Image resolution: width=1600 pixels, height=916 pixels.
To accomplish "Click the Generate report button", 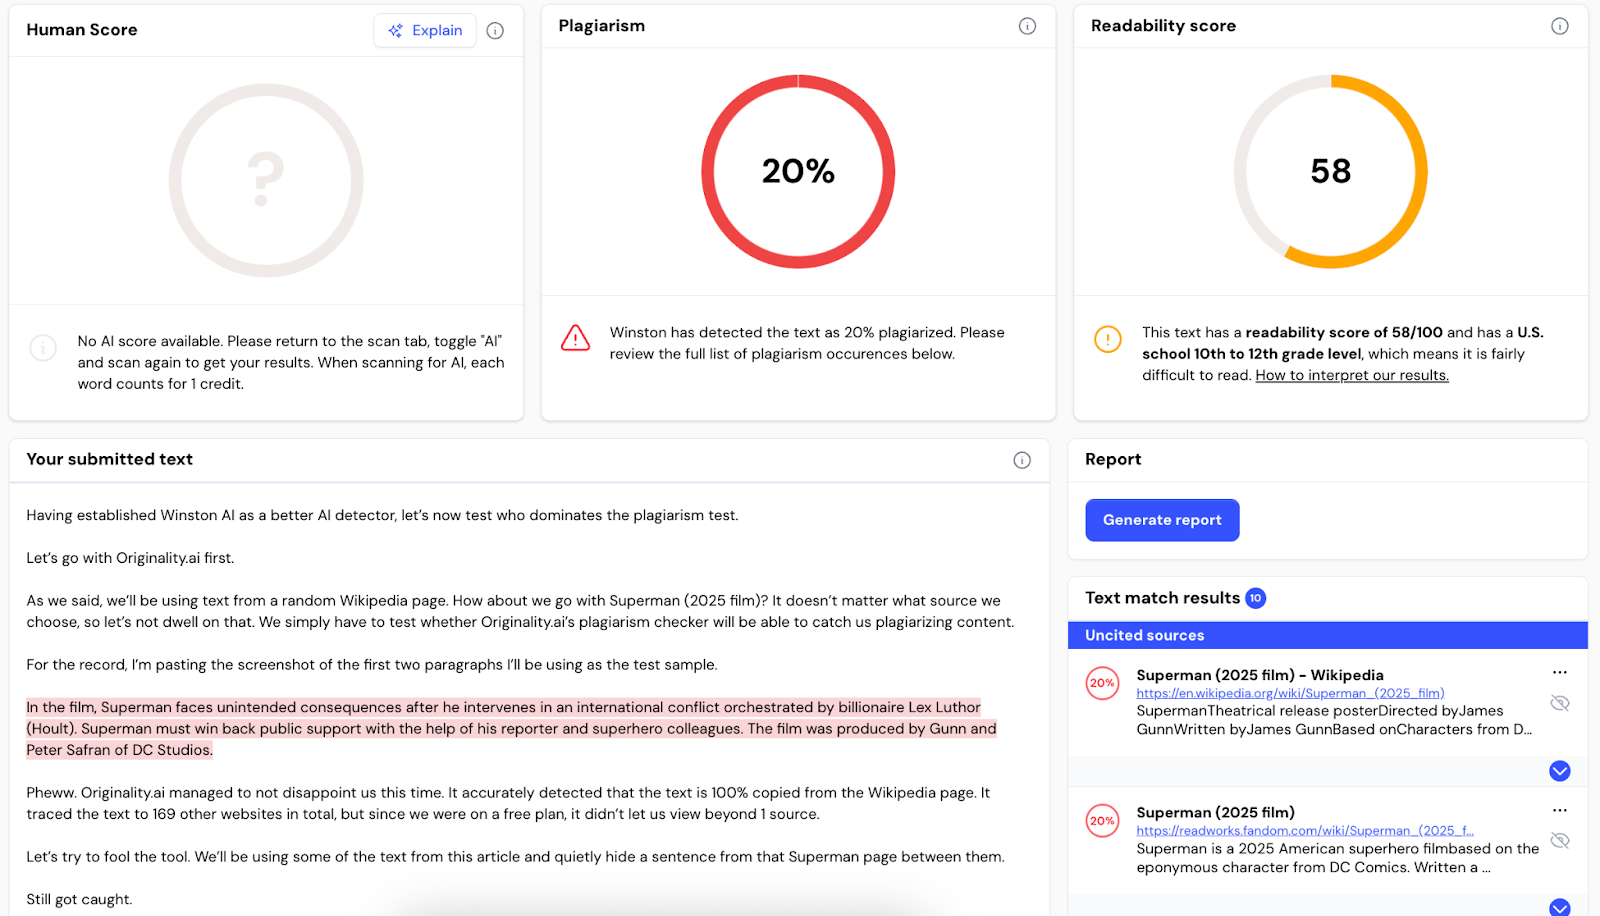I will [1162, 520].
